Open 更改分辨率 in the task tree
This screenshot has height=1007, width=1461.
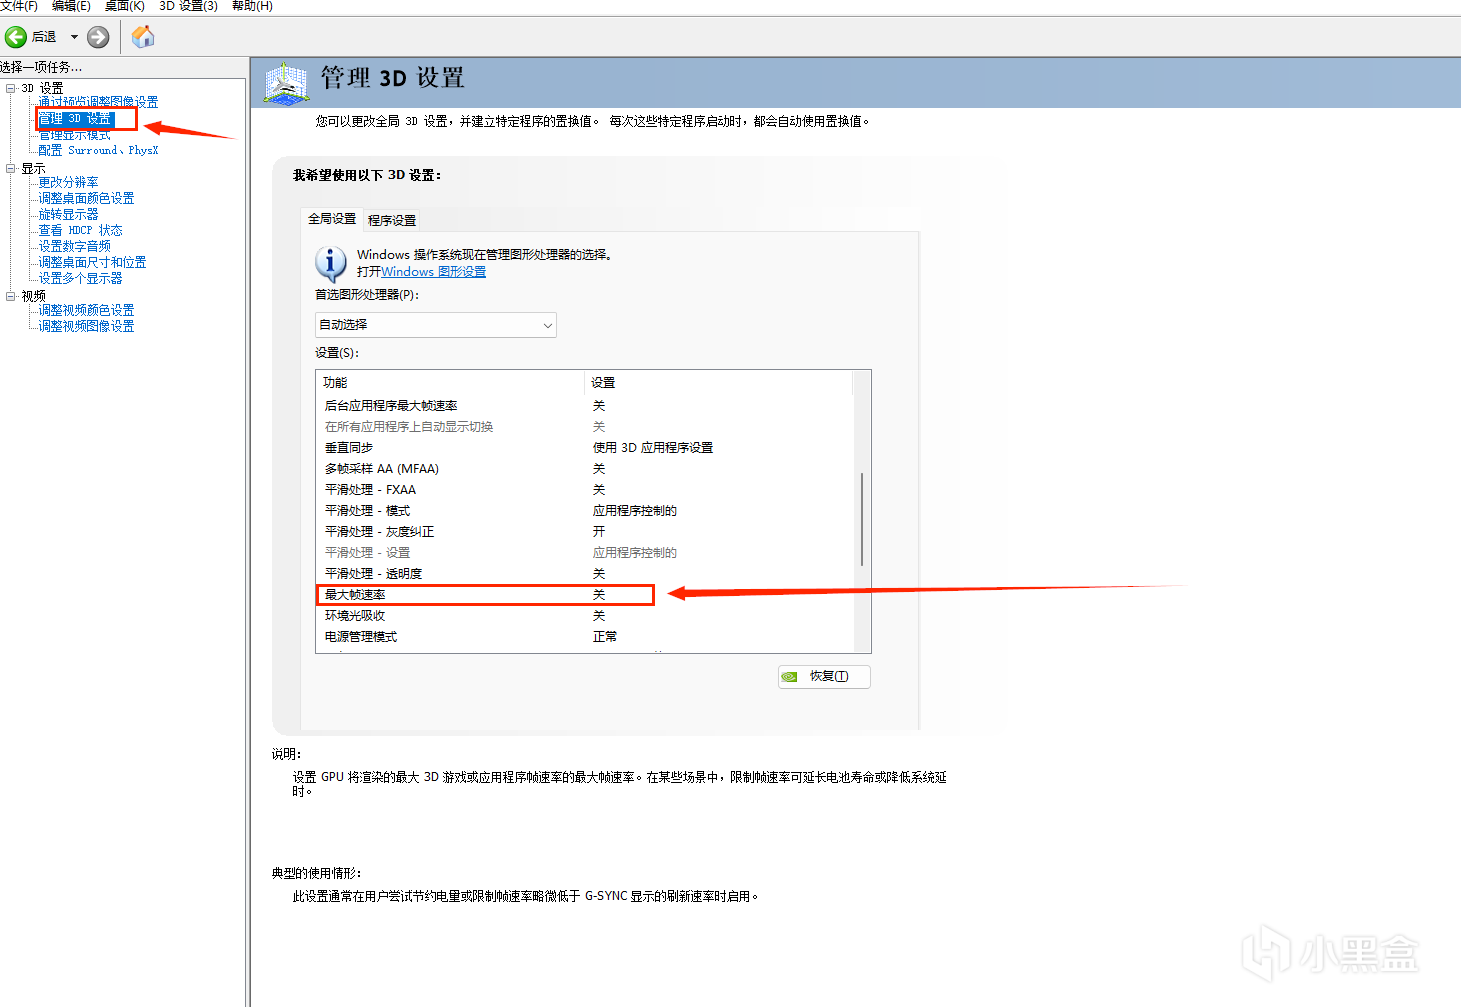68,182
